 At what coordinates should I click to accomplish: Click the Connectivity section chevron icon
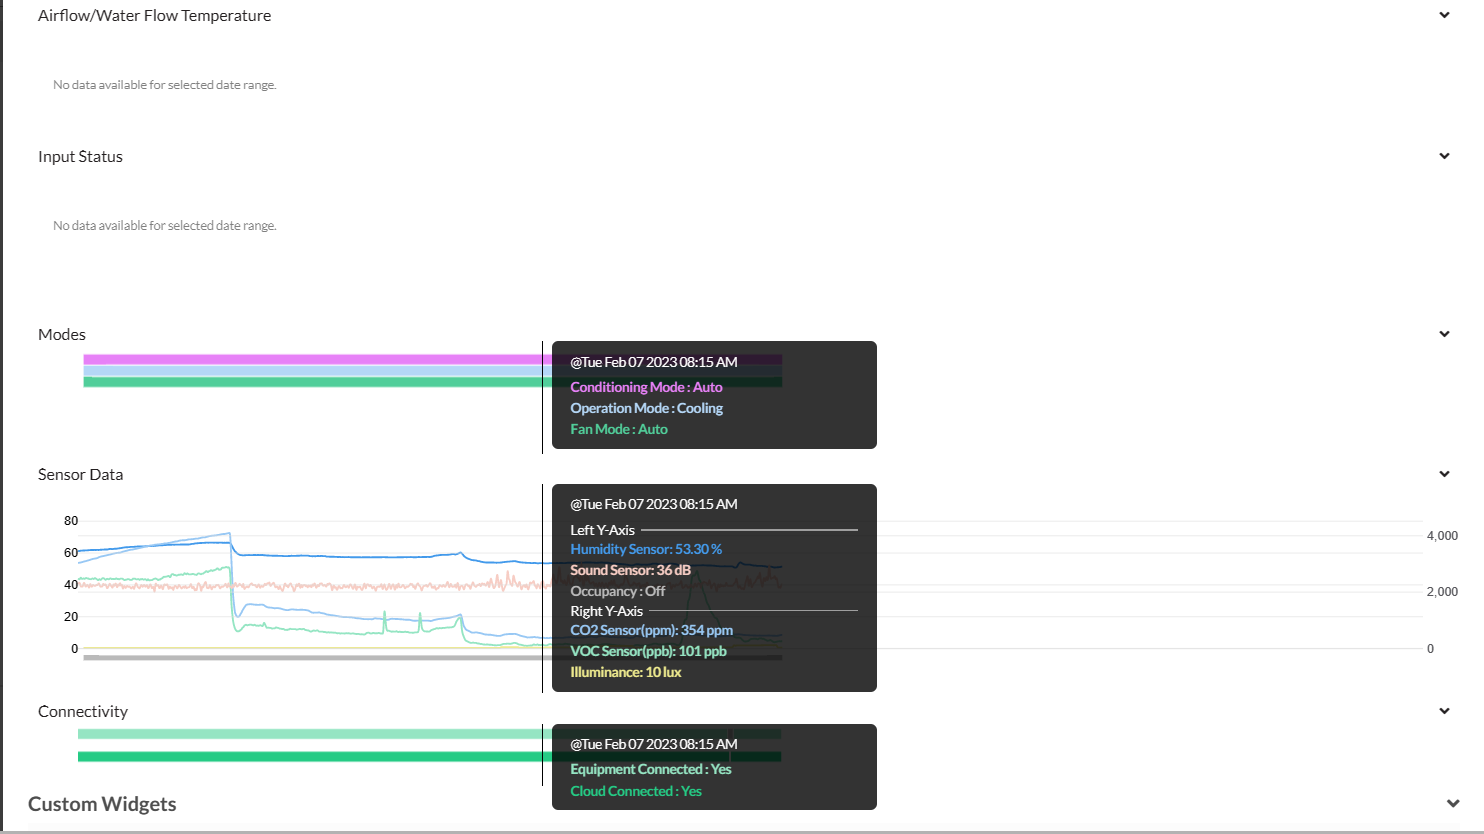coord(1444,711)
